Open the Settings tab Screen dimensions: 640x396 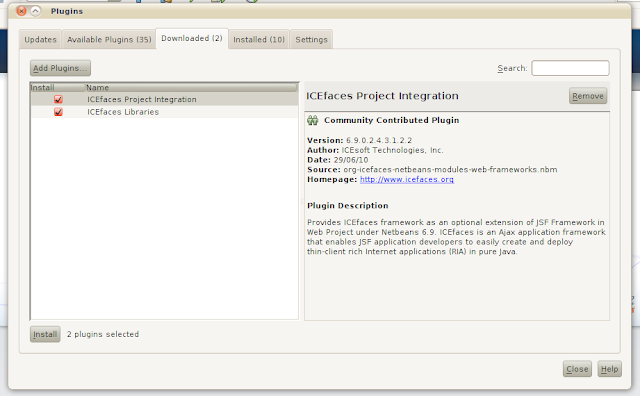click(311, 40)
